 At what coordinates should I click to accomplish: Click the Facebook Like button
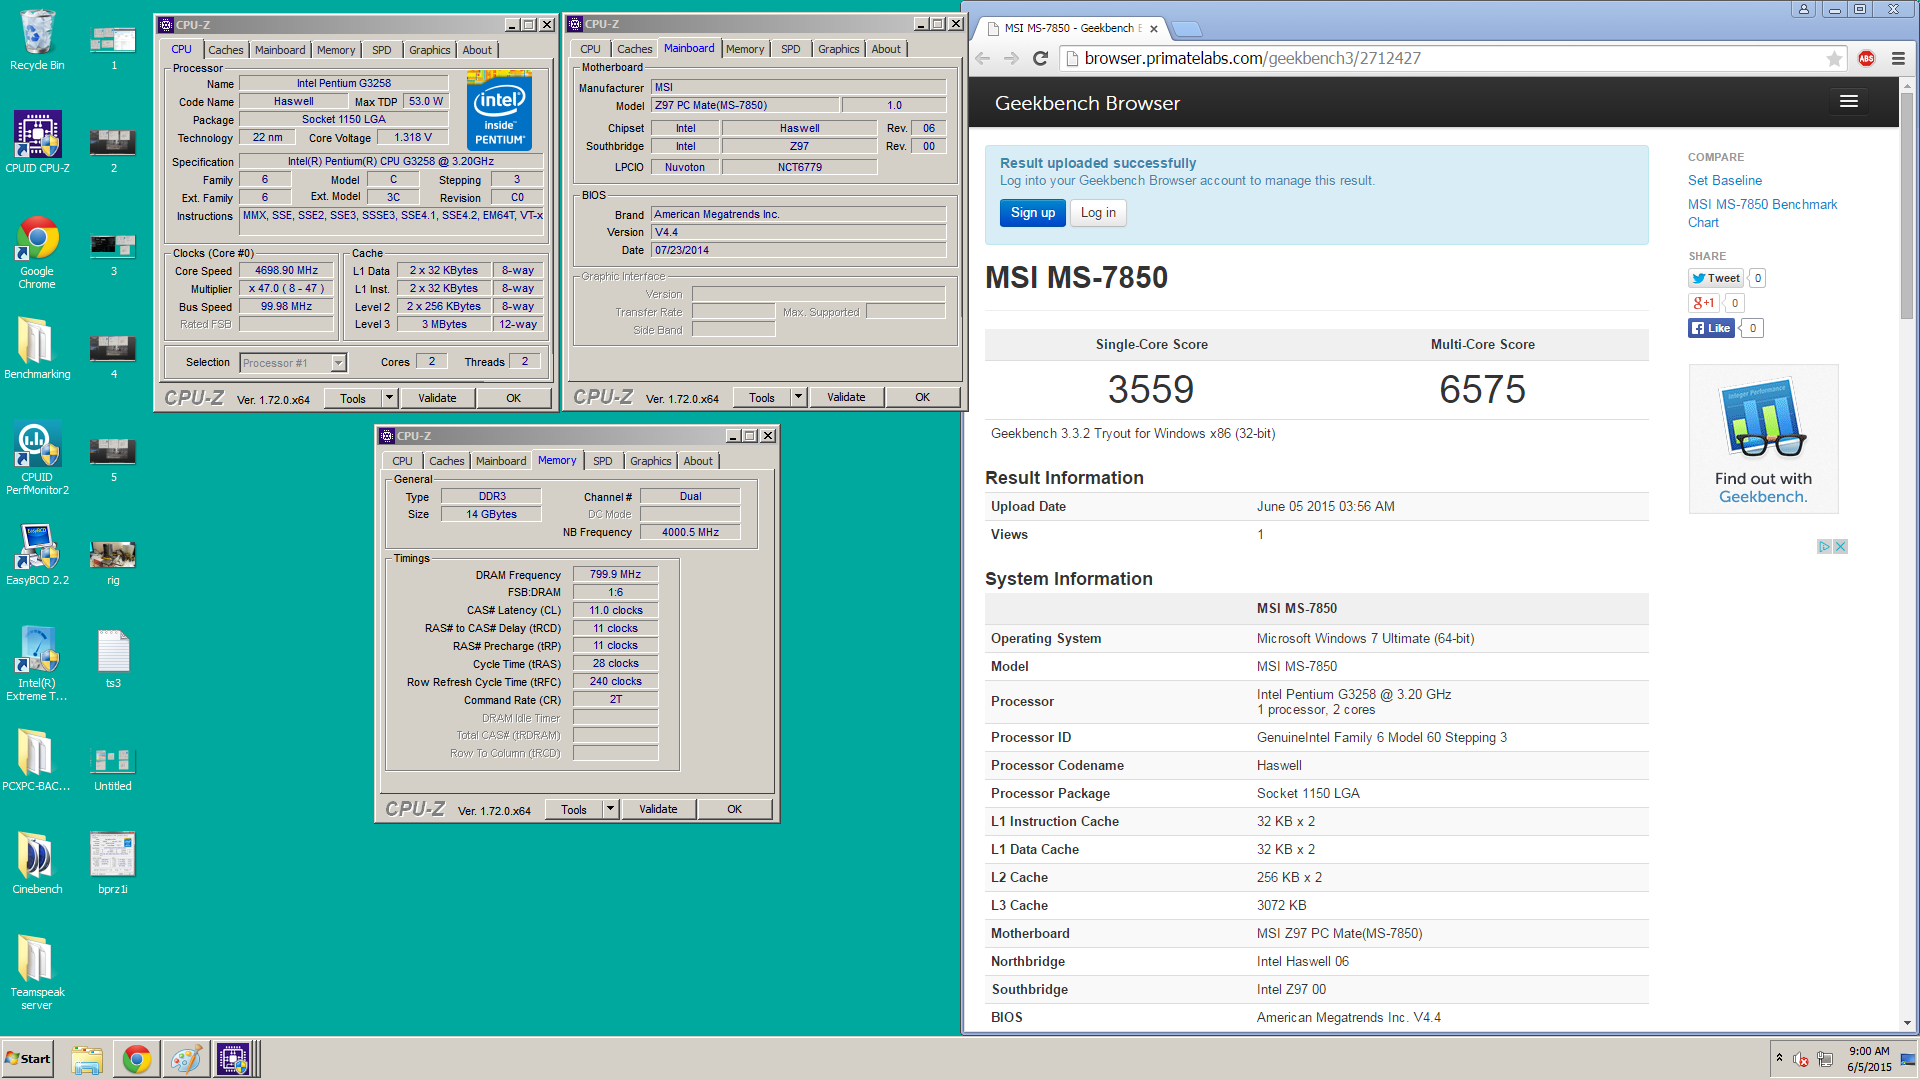[x=1711, y=328]
